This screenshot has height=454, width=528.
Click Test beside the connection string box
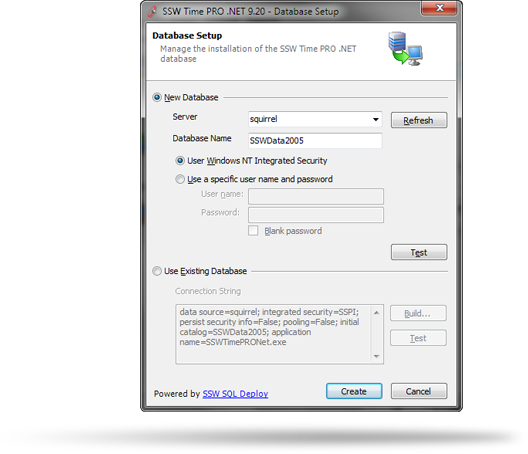pyautogui.click(x=418, y=338)
